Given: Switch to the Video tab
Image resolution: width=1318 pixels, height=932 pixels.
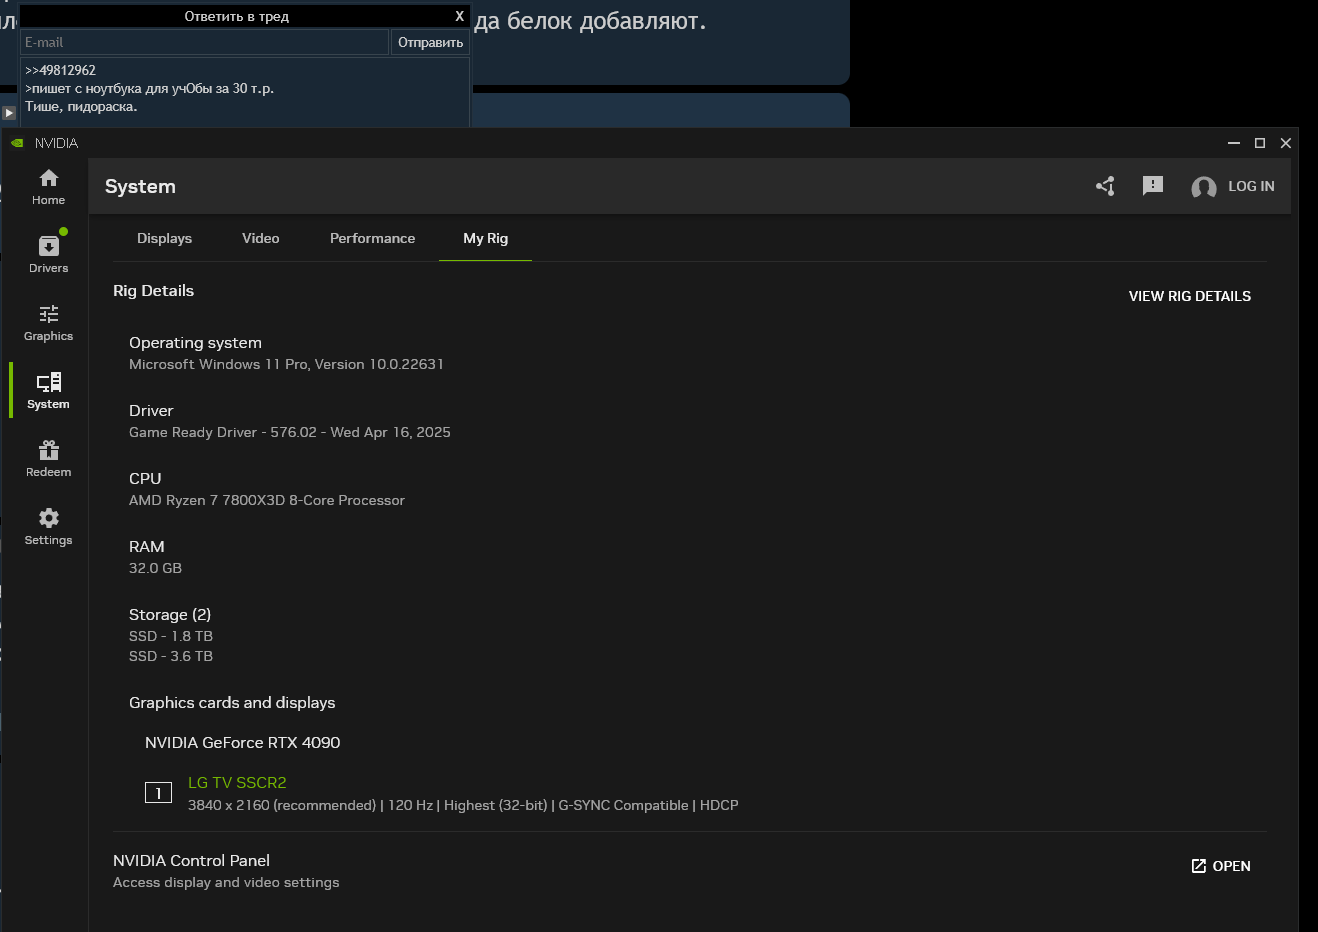Looking at the screenshot, I should (x=260, y=238).
